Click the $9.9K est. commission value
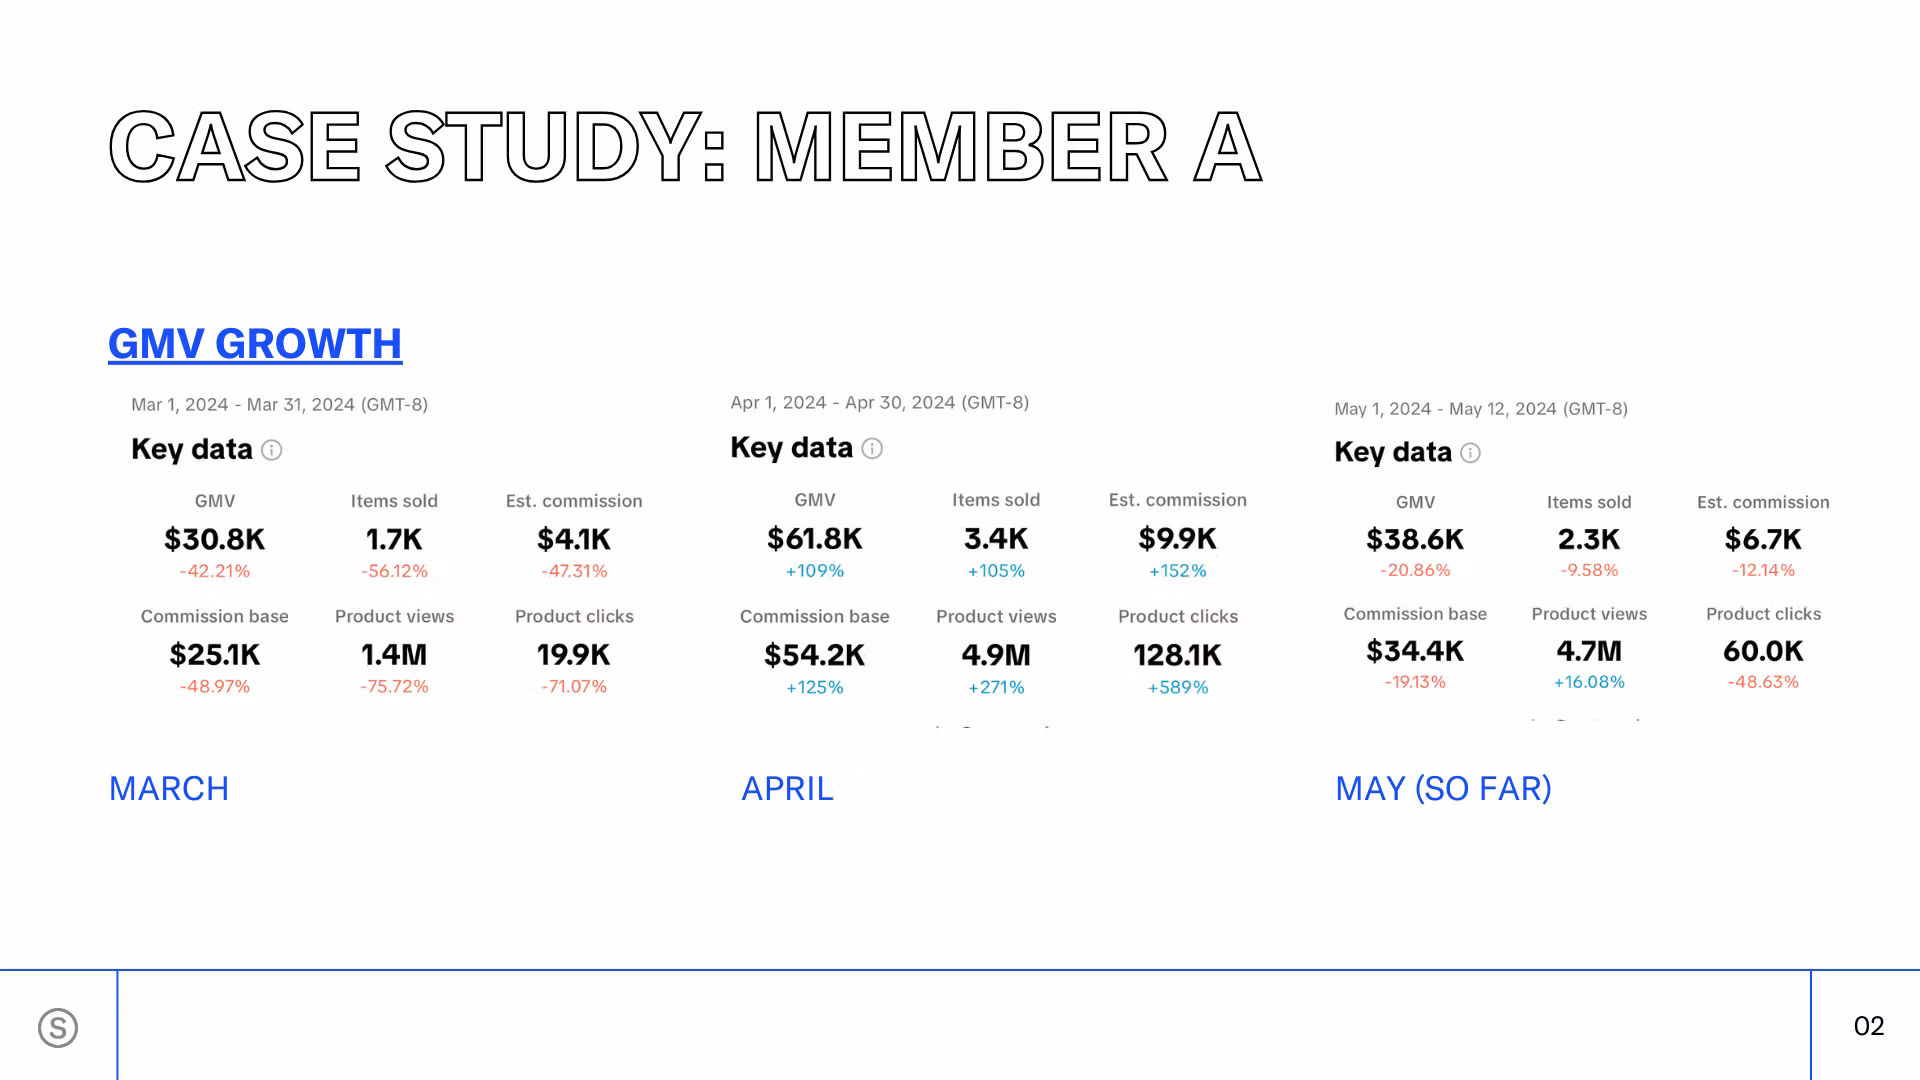The width and height of the screenshot is (1920, 1080). coord(1177,539)
